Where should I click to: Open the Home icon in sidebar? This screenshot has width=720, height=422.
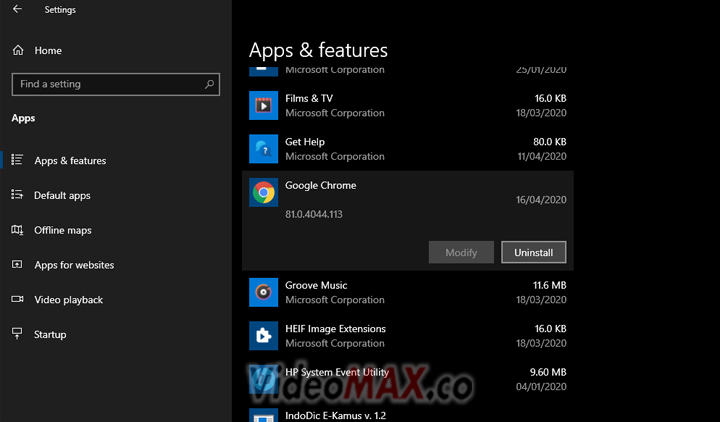18,50
